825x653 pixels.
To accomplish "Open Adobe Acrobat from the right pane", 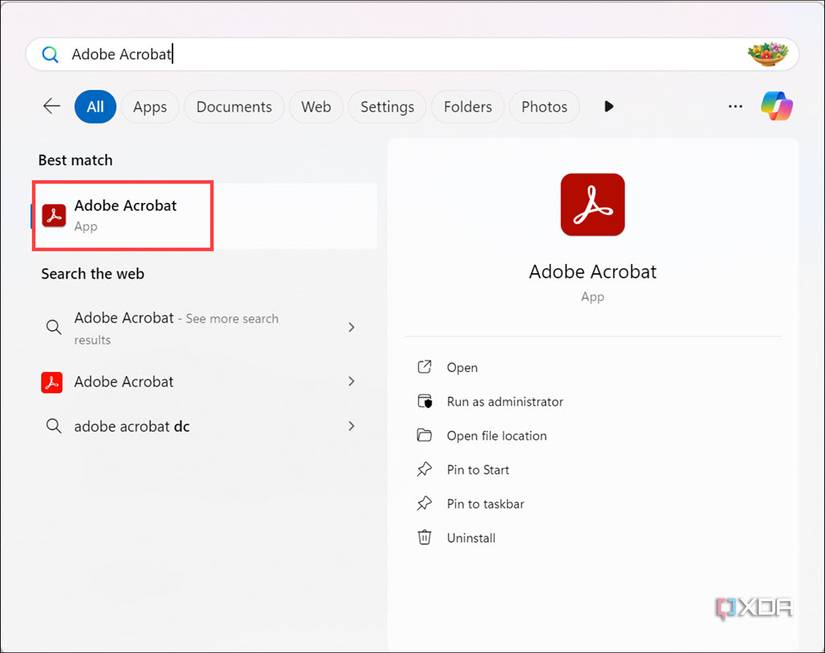I will pyautogui.click(x=462, y=367).
